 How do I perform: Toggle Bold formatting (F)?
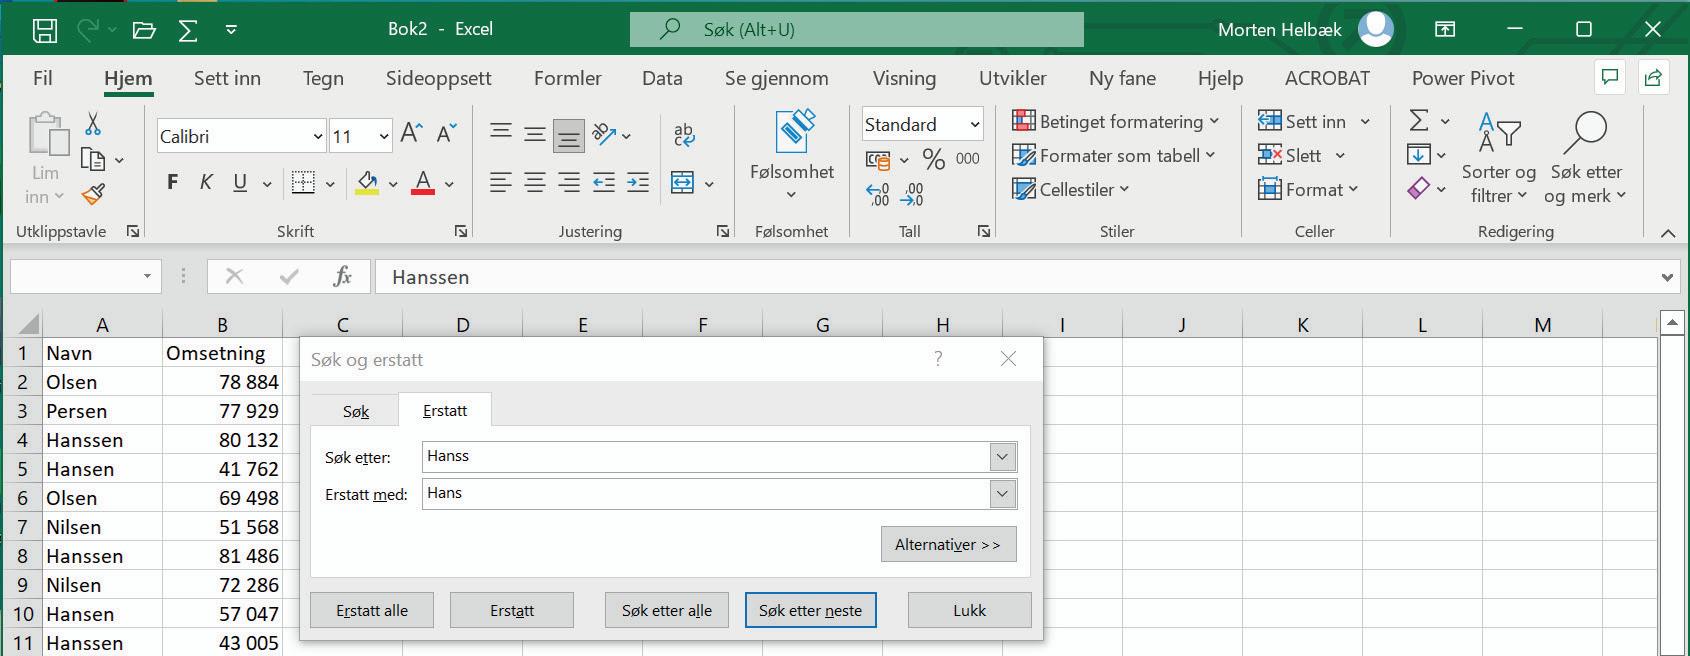click(172, 182)
